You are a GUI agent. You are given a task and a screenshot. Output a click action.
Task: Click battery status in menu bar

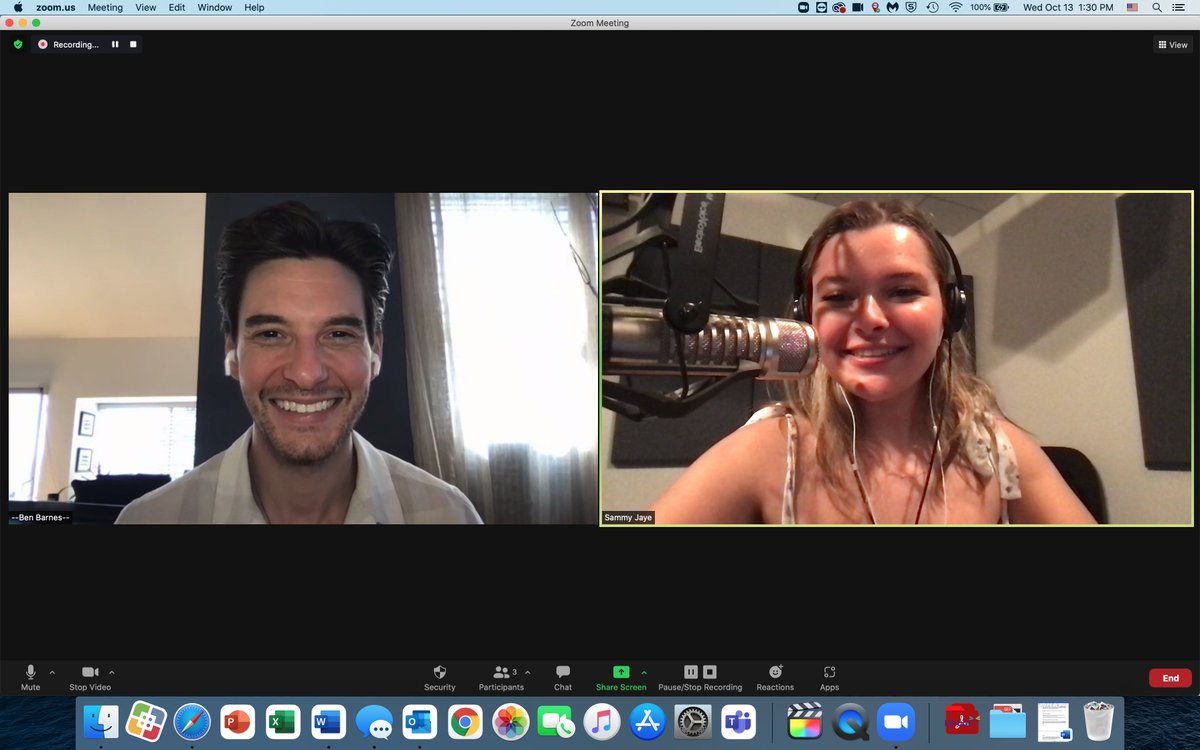[989, 7]
